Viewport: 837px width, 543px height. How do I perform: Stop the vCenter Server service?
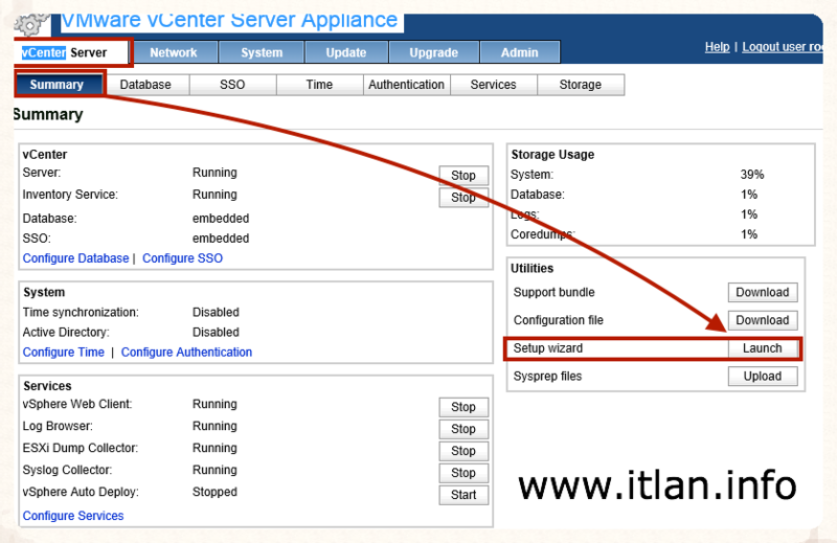tap(463, 176)
